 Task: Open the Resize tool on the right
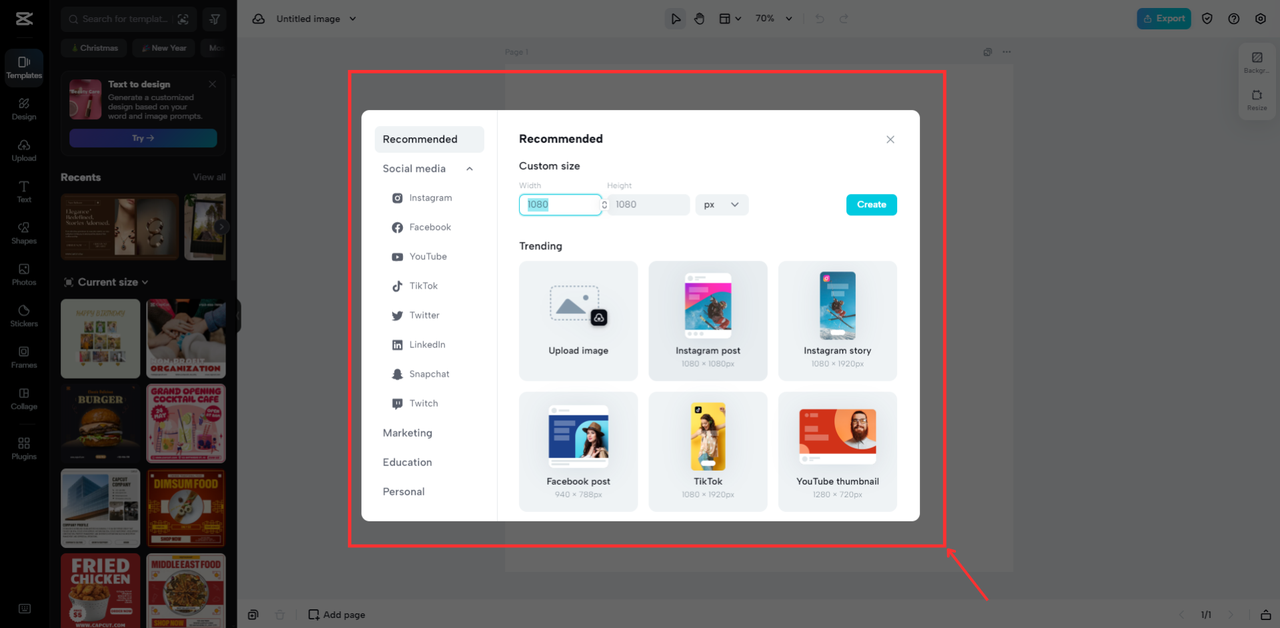pos(1257,100)
